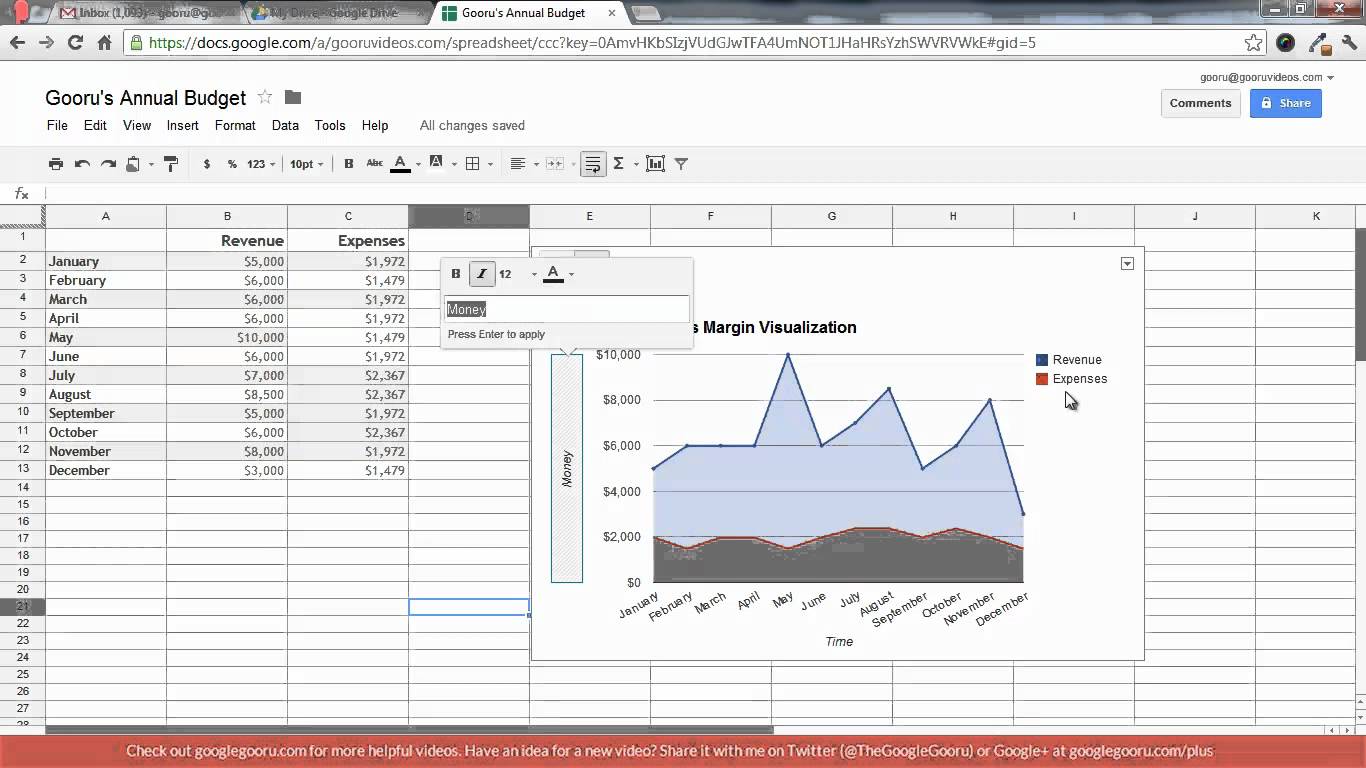
Task: Undo the last action in the toolbar
Action: [82, 164]
